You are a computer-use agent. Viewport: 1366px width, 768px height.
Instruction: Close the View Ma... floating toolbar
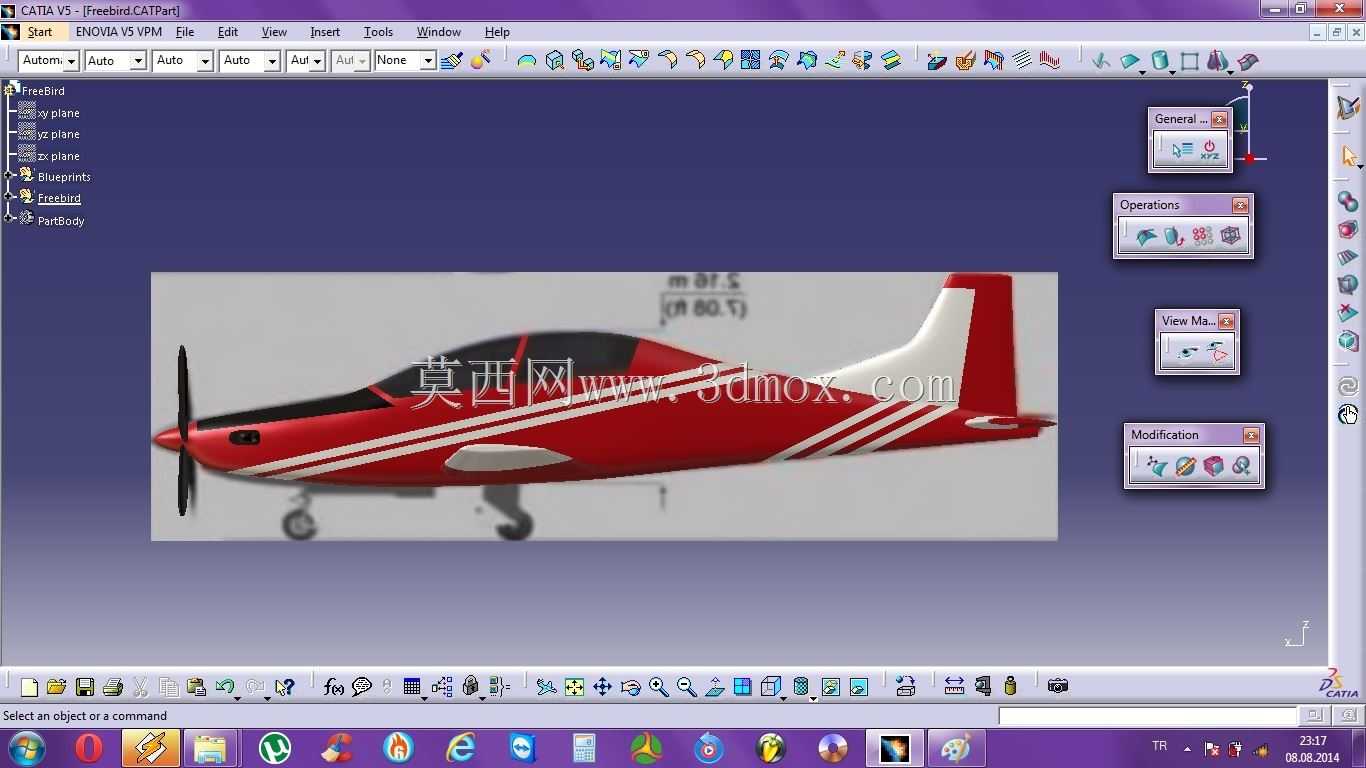(1226, 321)
